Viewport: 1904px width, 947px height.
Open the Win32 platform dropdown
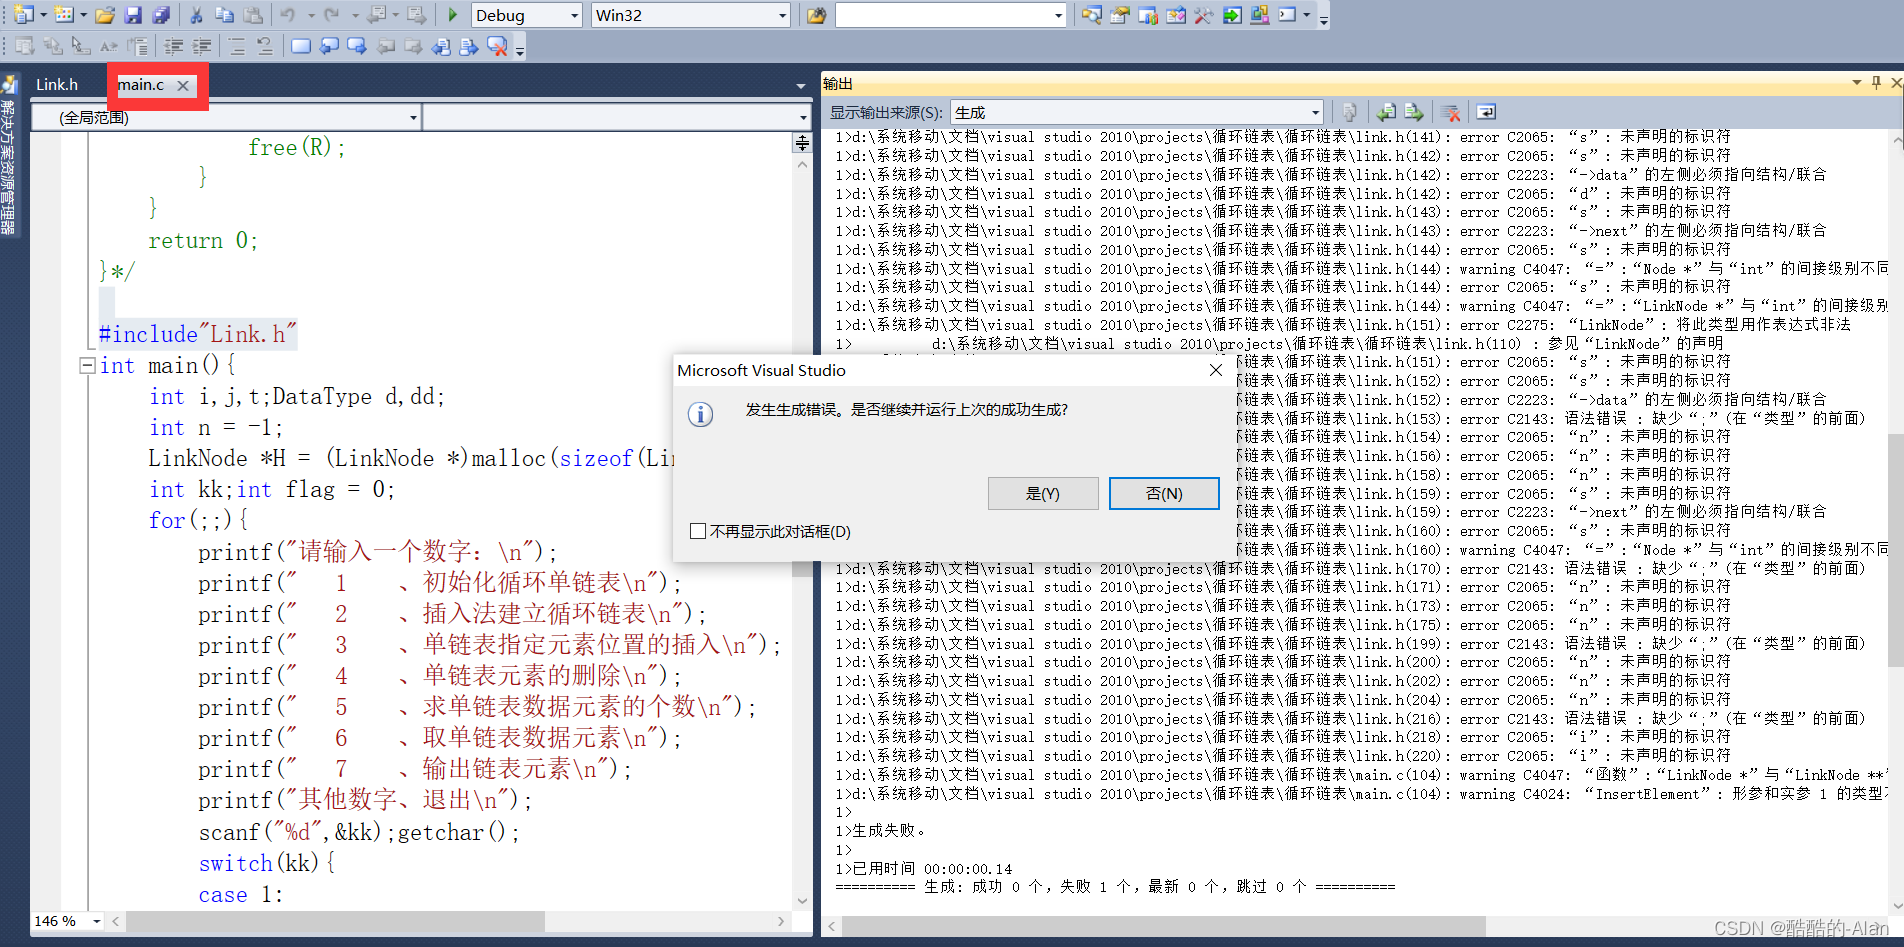pos(782,15)
